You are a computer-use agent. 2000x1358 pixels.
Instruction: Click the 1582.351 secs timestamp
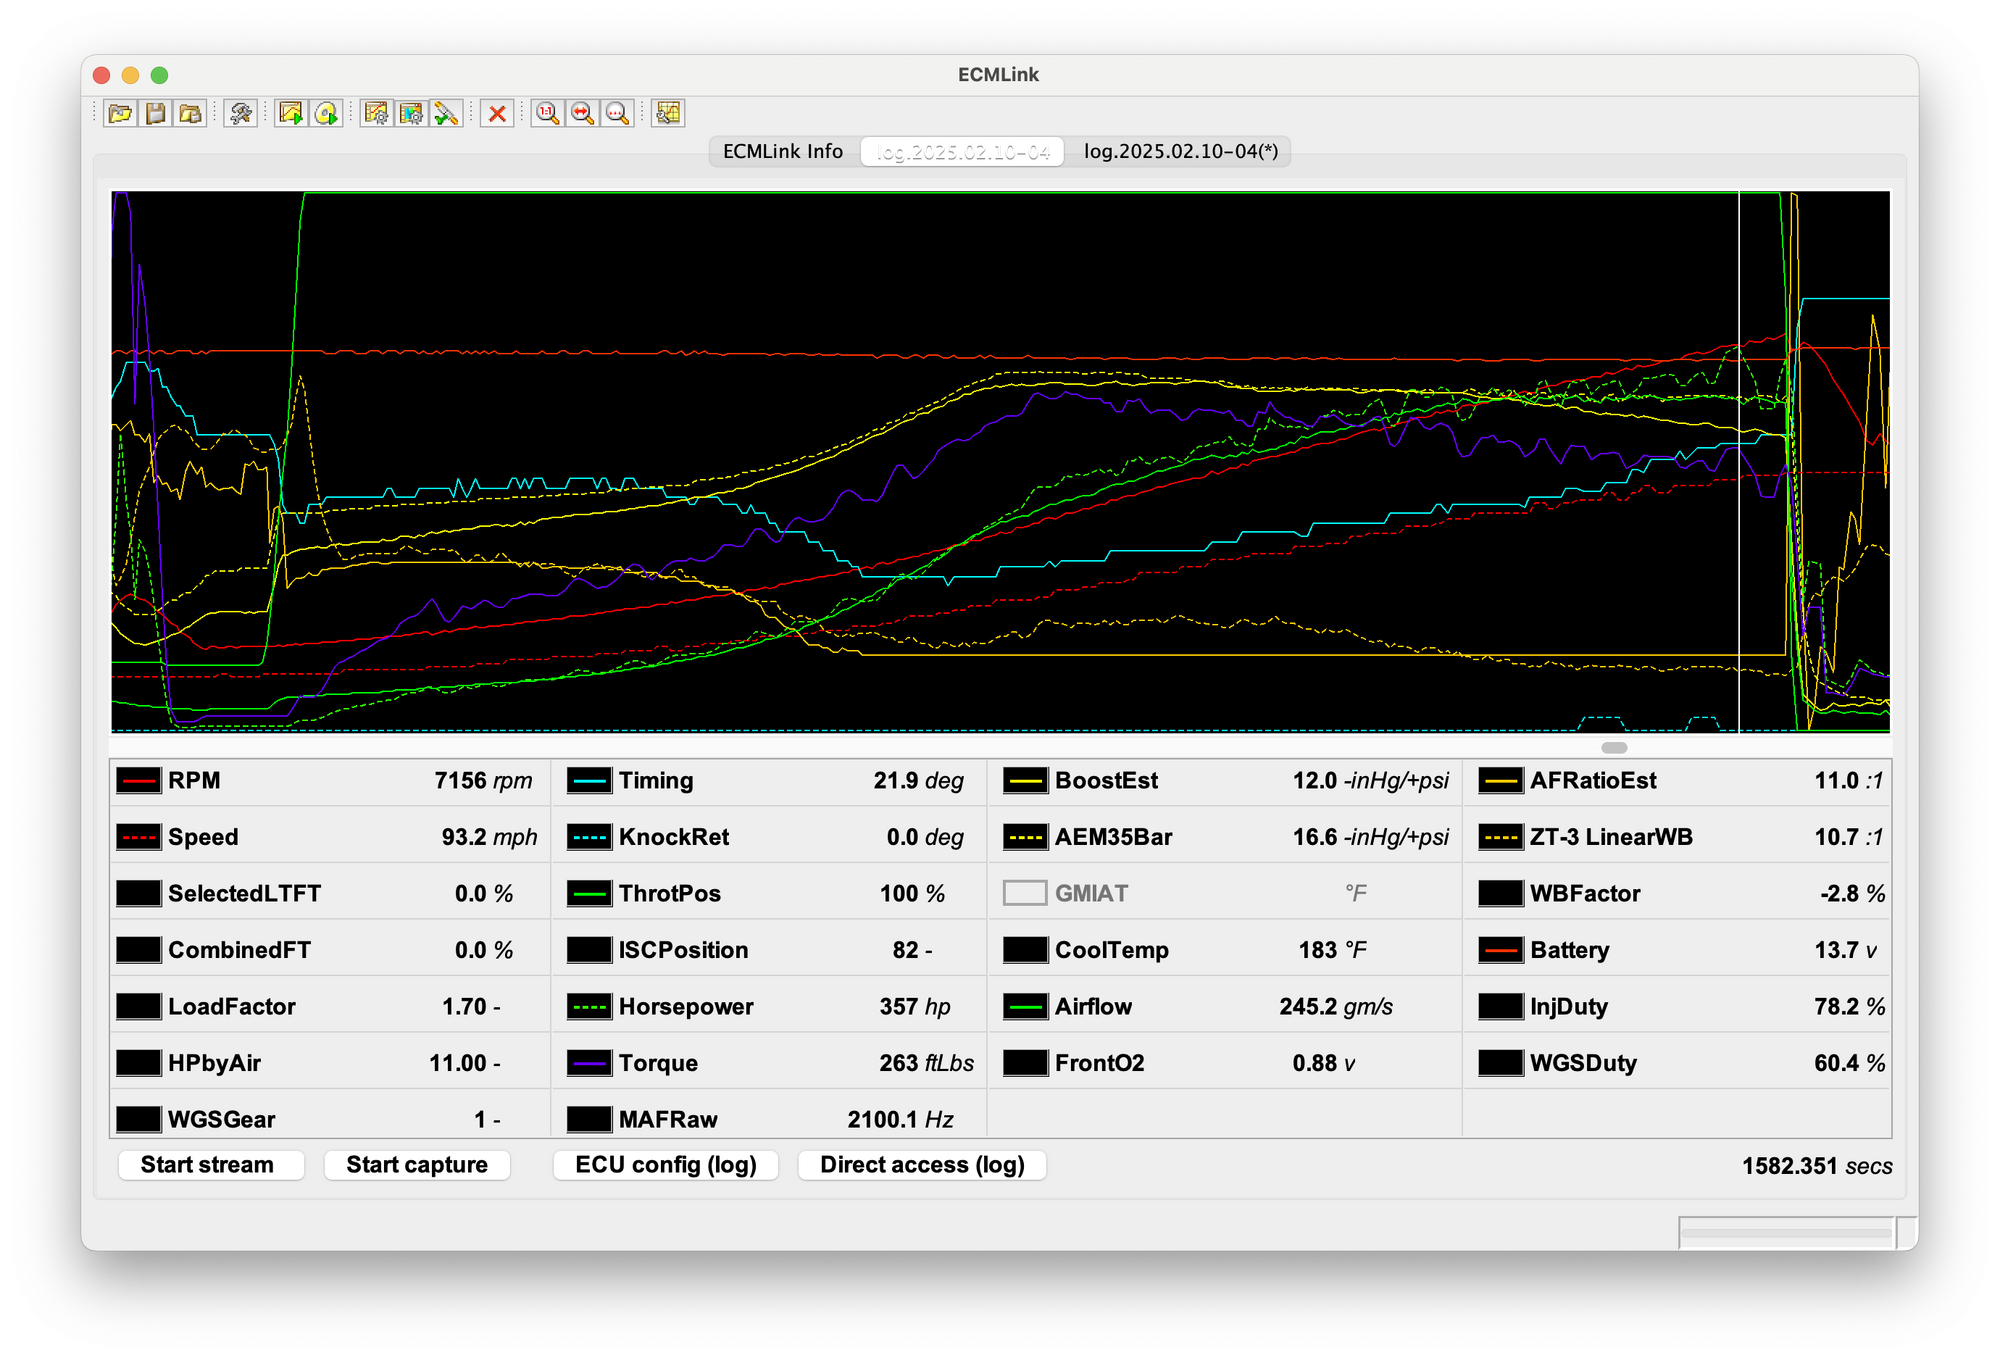tap(1817, 1166)
